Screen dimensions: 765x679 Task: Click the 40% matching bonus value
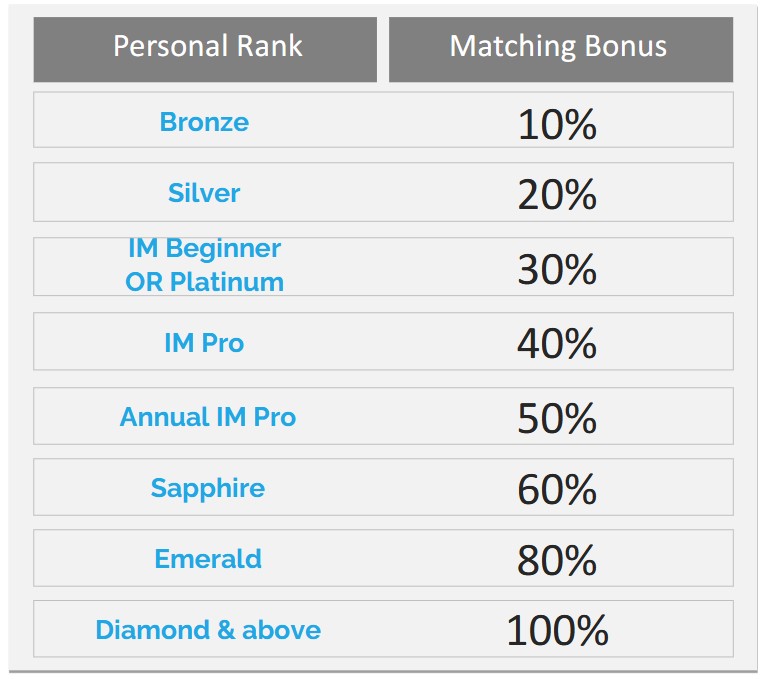(x=557, y=343)
